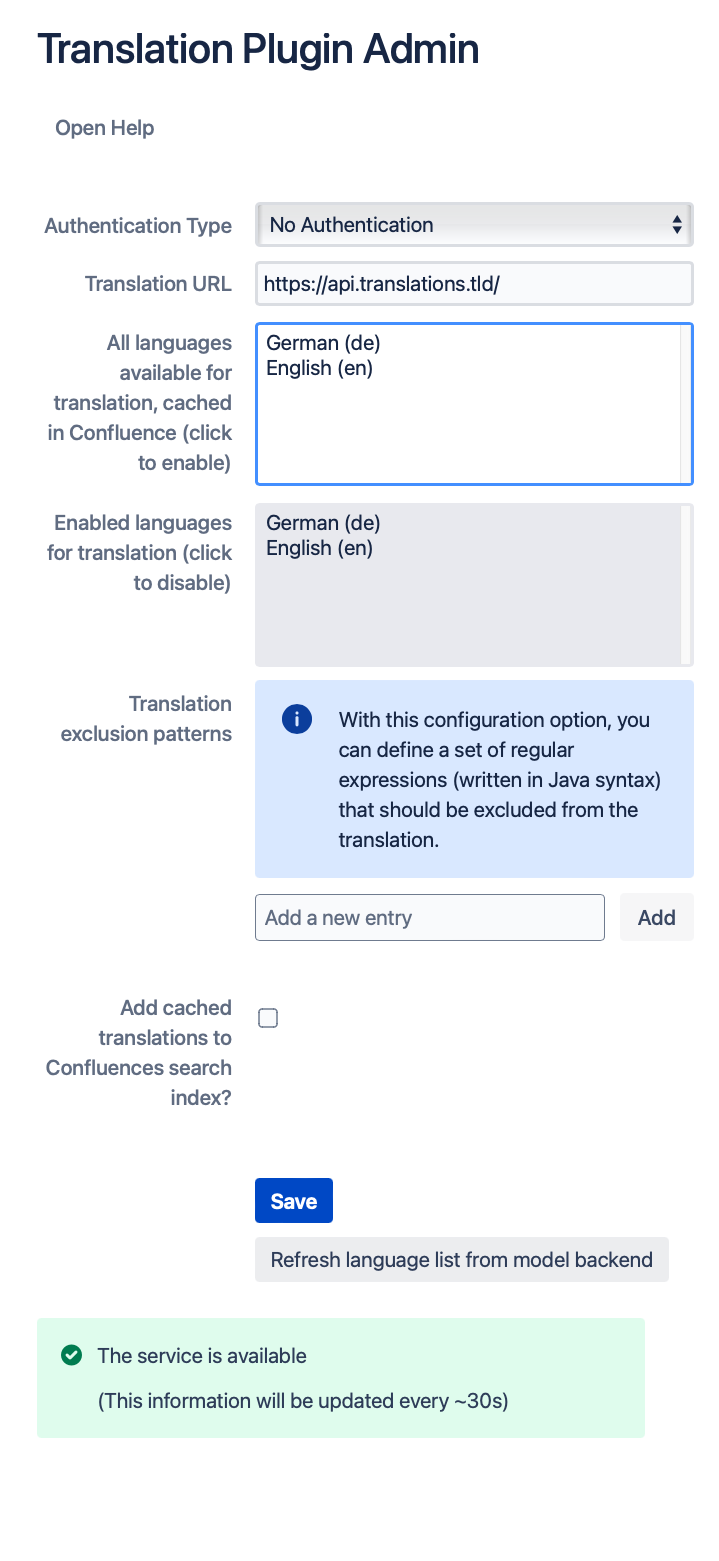Image resolution: width=719 pixels, height=1561 pixels.
Task: Disable German (de) in enabled languages list
Action: [323, 522]
